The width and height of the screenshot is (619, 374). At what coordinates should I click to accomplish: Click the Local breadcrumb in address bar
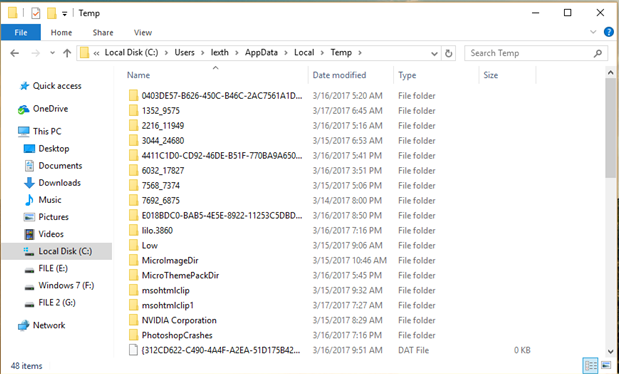[x=304, y=53]
